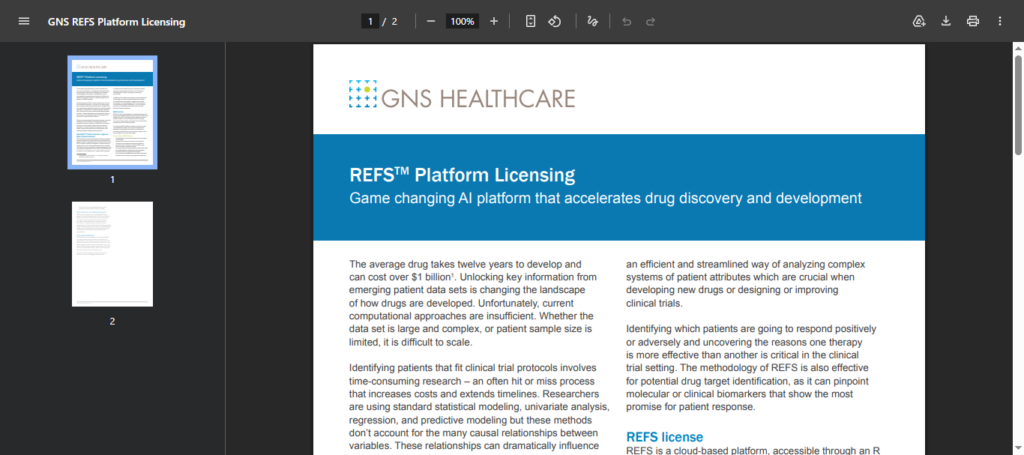Click the '1' label under first thumbnail

[x=112, y=179]
